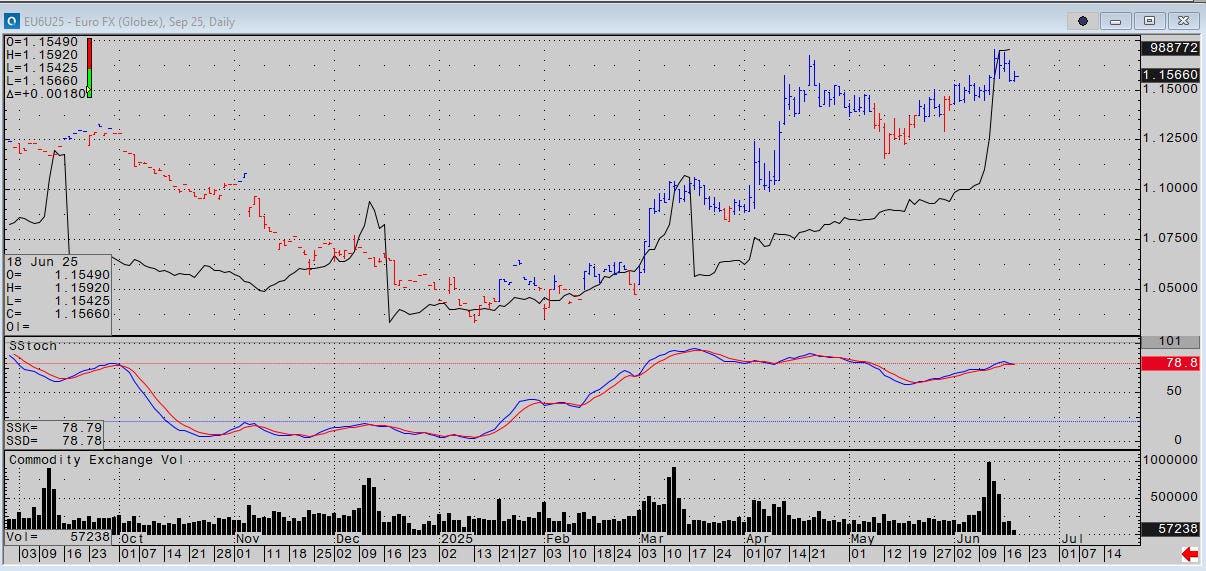Click the '1.15000' price axis label
This screenshot has height=571, width=1206.
1171,88
